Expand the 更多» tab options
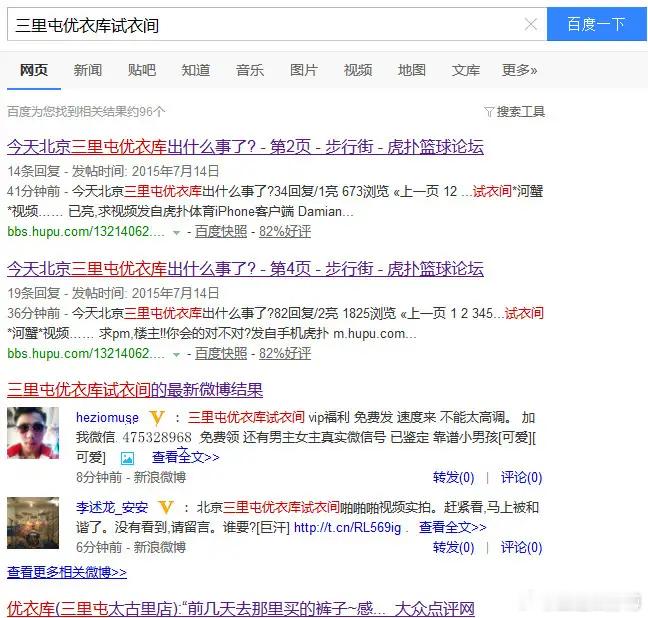 [x=519, y=70]
